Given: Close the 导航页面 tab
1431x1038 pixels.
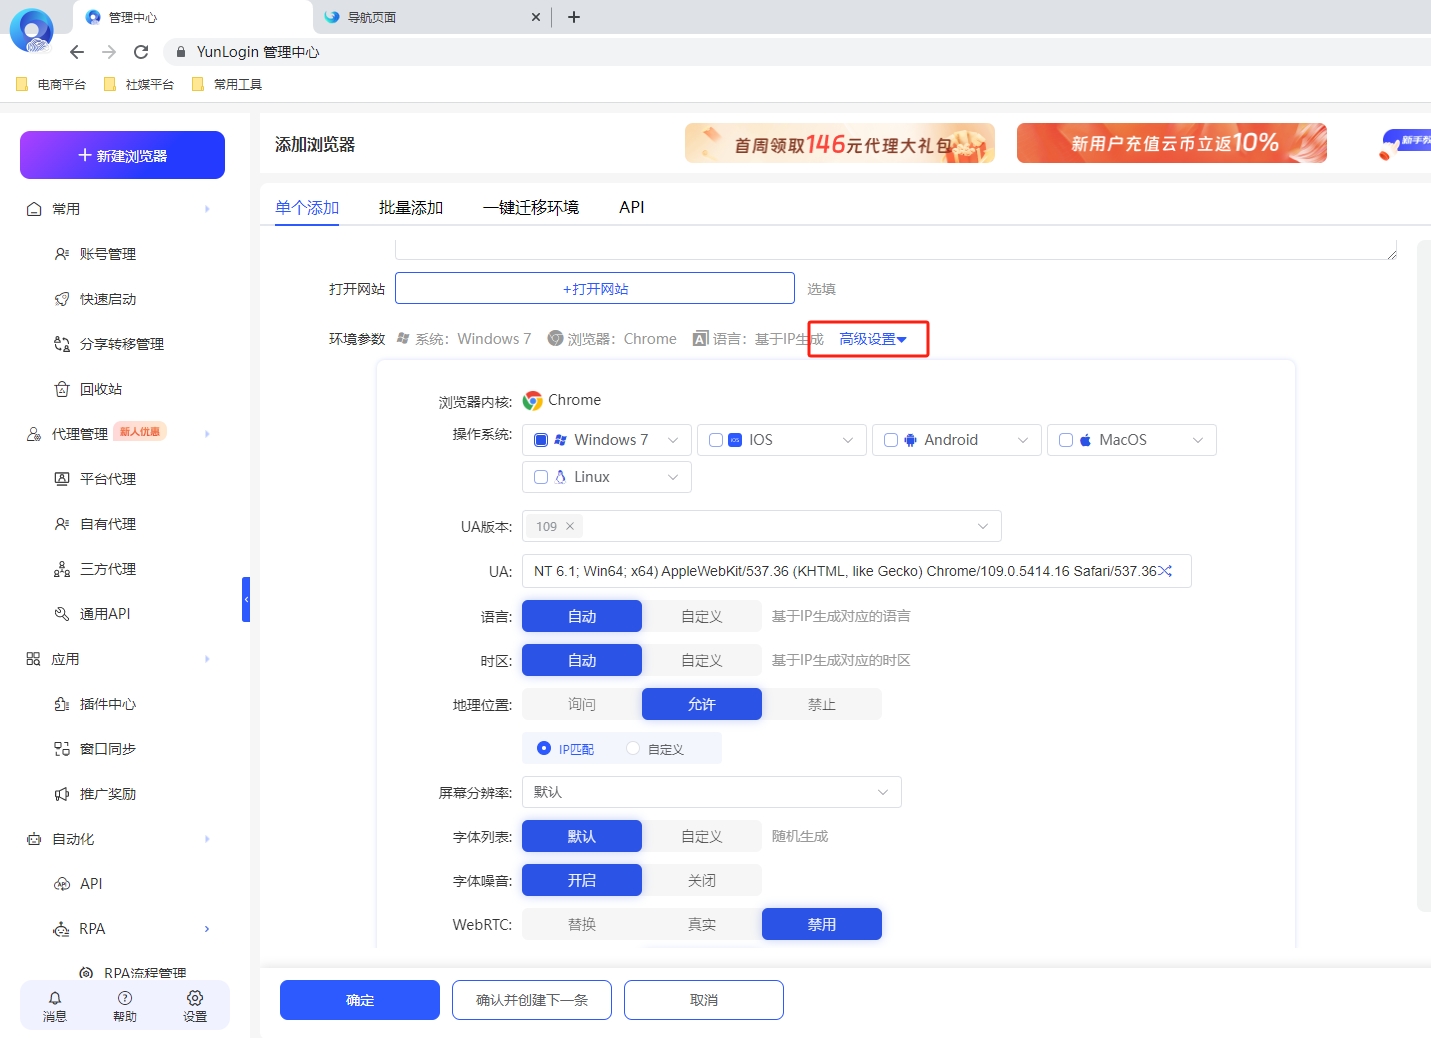Looking at the screenshot, I should pyautogui.click(x=536, y=17).
